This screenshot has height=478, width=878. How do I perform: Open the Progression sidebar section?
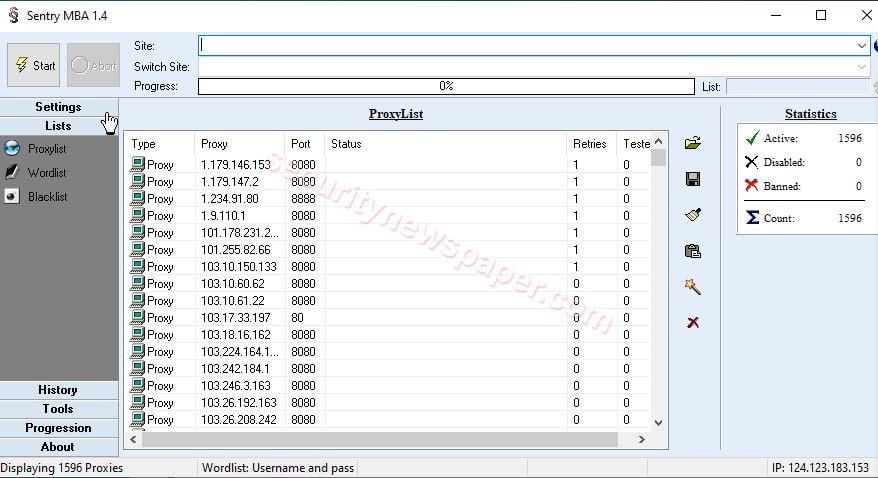pyautogui.click(x=58, y=428)
